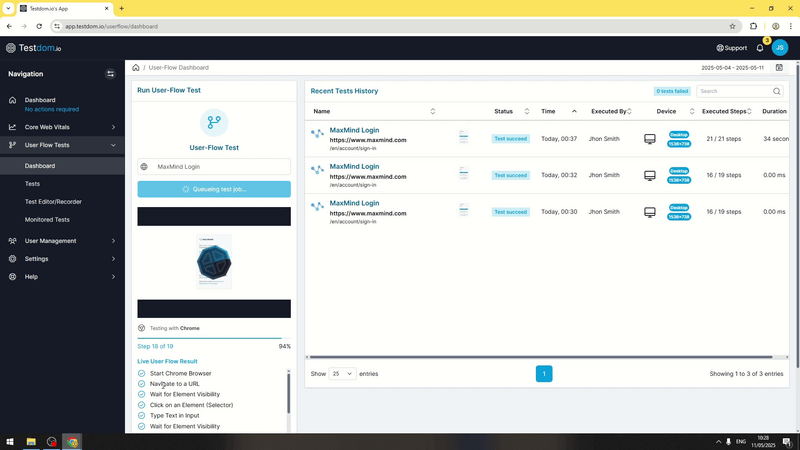The image size is (800, 450).
Task: Open Windows Start menu
Action: coord(10,442)
